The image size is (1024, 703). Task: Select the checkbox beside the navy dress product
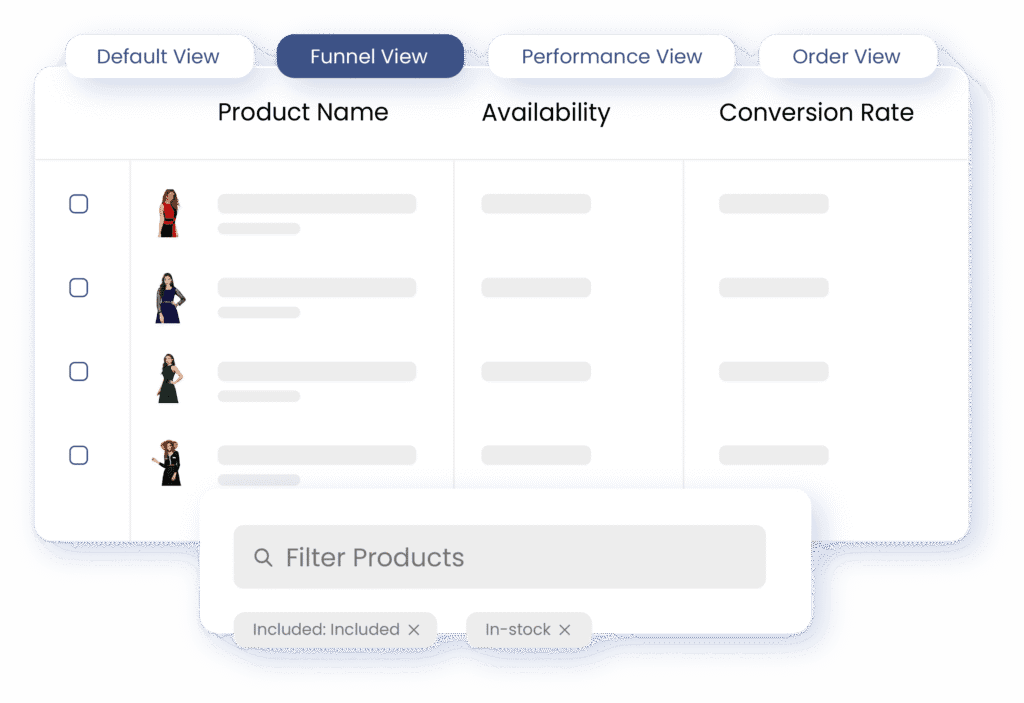pos(78,288)
